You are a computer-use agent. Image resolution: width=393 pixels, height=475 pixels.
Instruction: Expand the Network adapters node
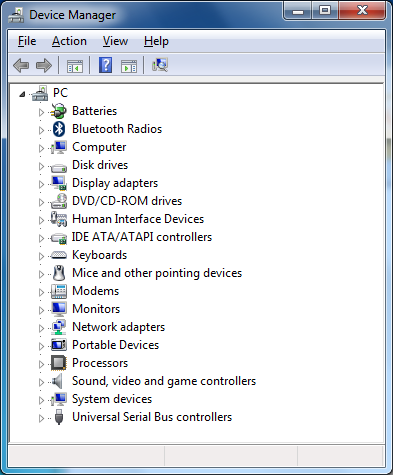[x=41, y=328]
